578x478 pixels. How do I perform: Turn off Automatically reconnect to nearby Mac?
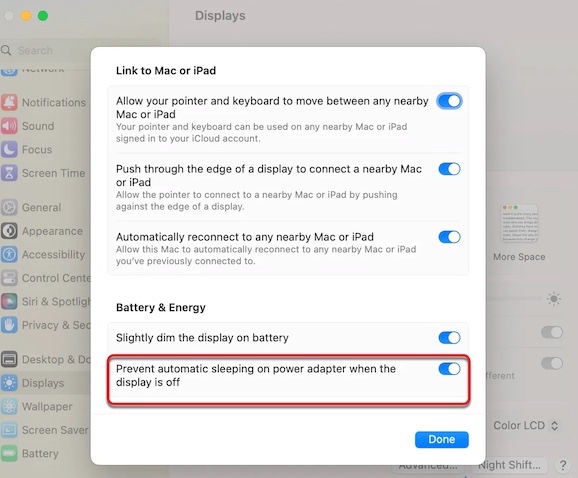point(449,237)
